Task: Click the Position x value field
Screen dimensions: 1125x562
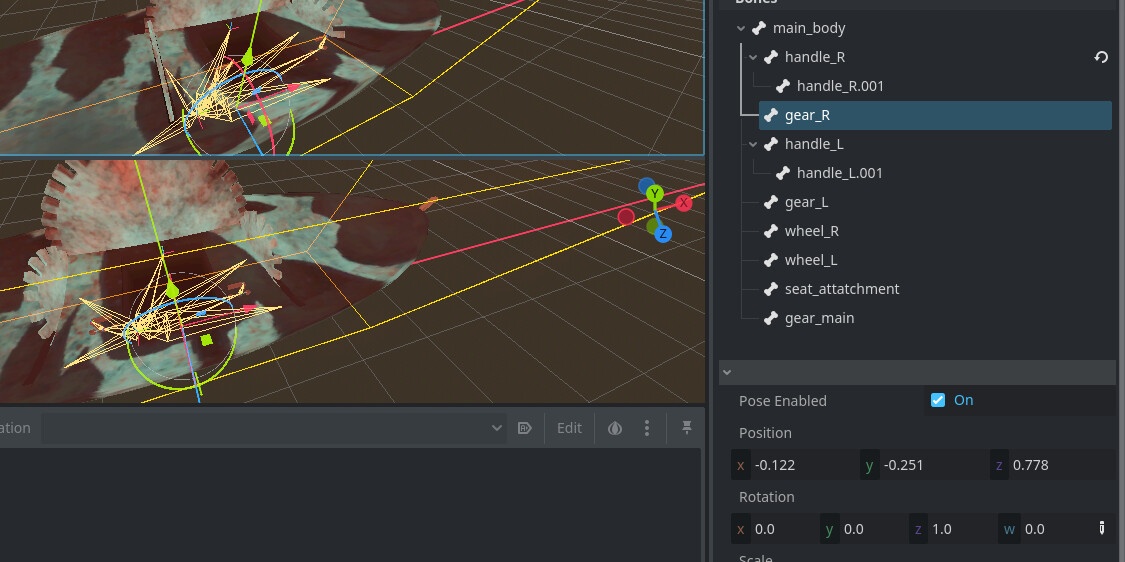Action: point(800,465)
